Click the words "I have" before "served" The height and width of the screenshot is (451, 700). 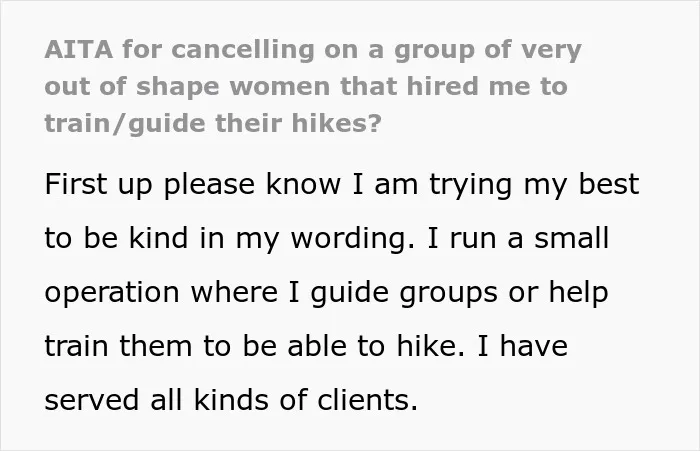(x=522, y=346)
